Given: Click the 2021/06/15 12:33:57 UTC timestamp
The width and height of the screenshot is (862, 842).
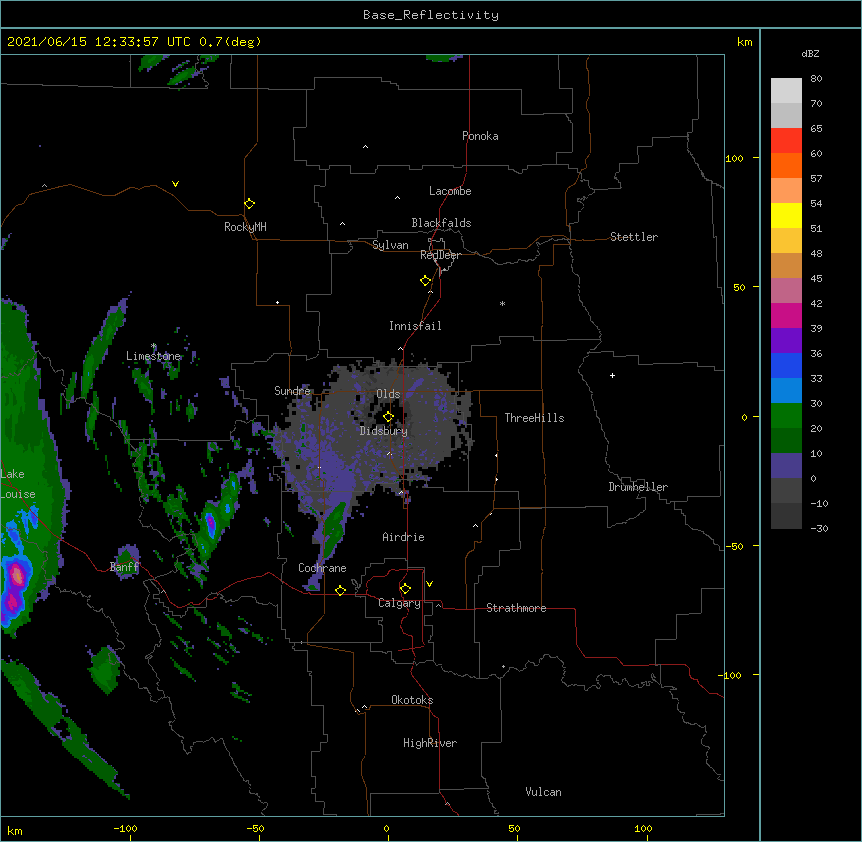Looking at the screenshot, I should (99, 42).
